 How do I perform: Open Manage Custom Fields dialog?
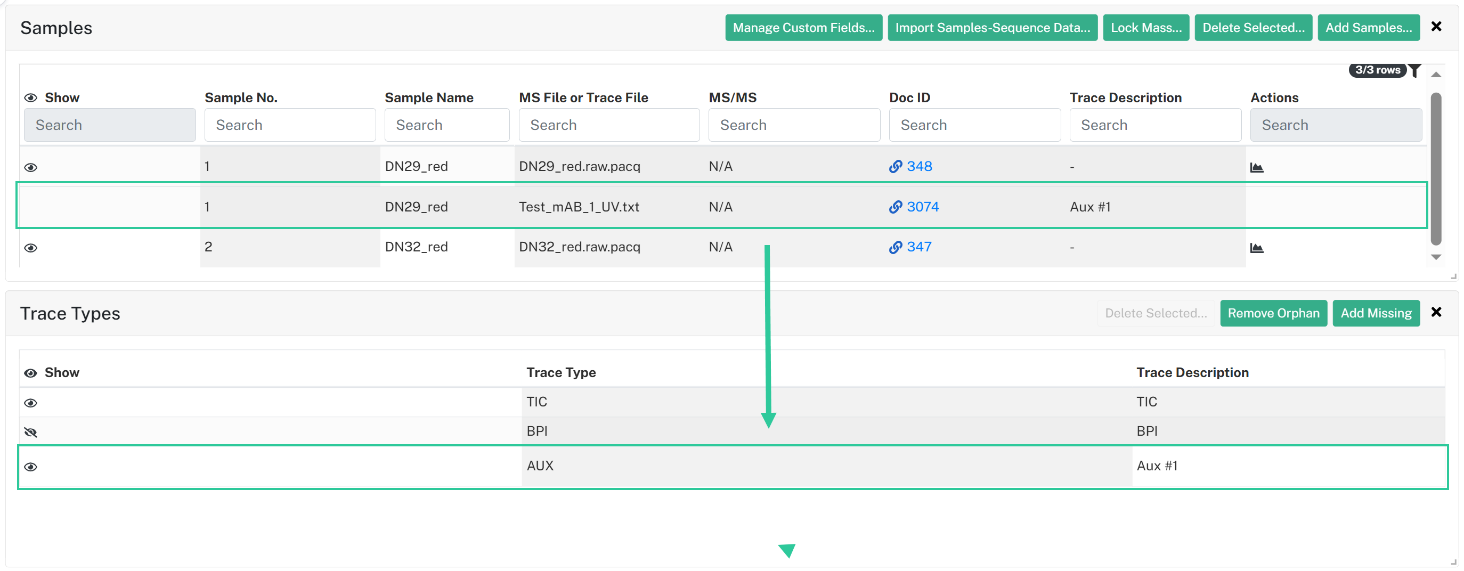tap(805, 28)
